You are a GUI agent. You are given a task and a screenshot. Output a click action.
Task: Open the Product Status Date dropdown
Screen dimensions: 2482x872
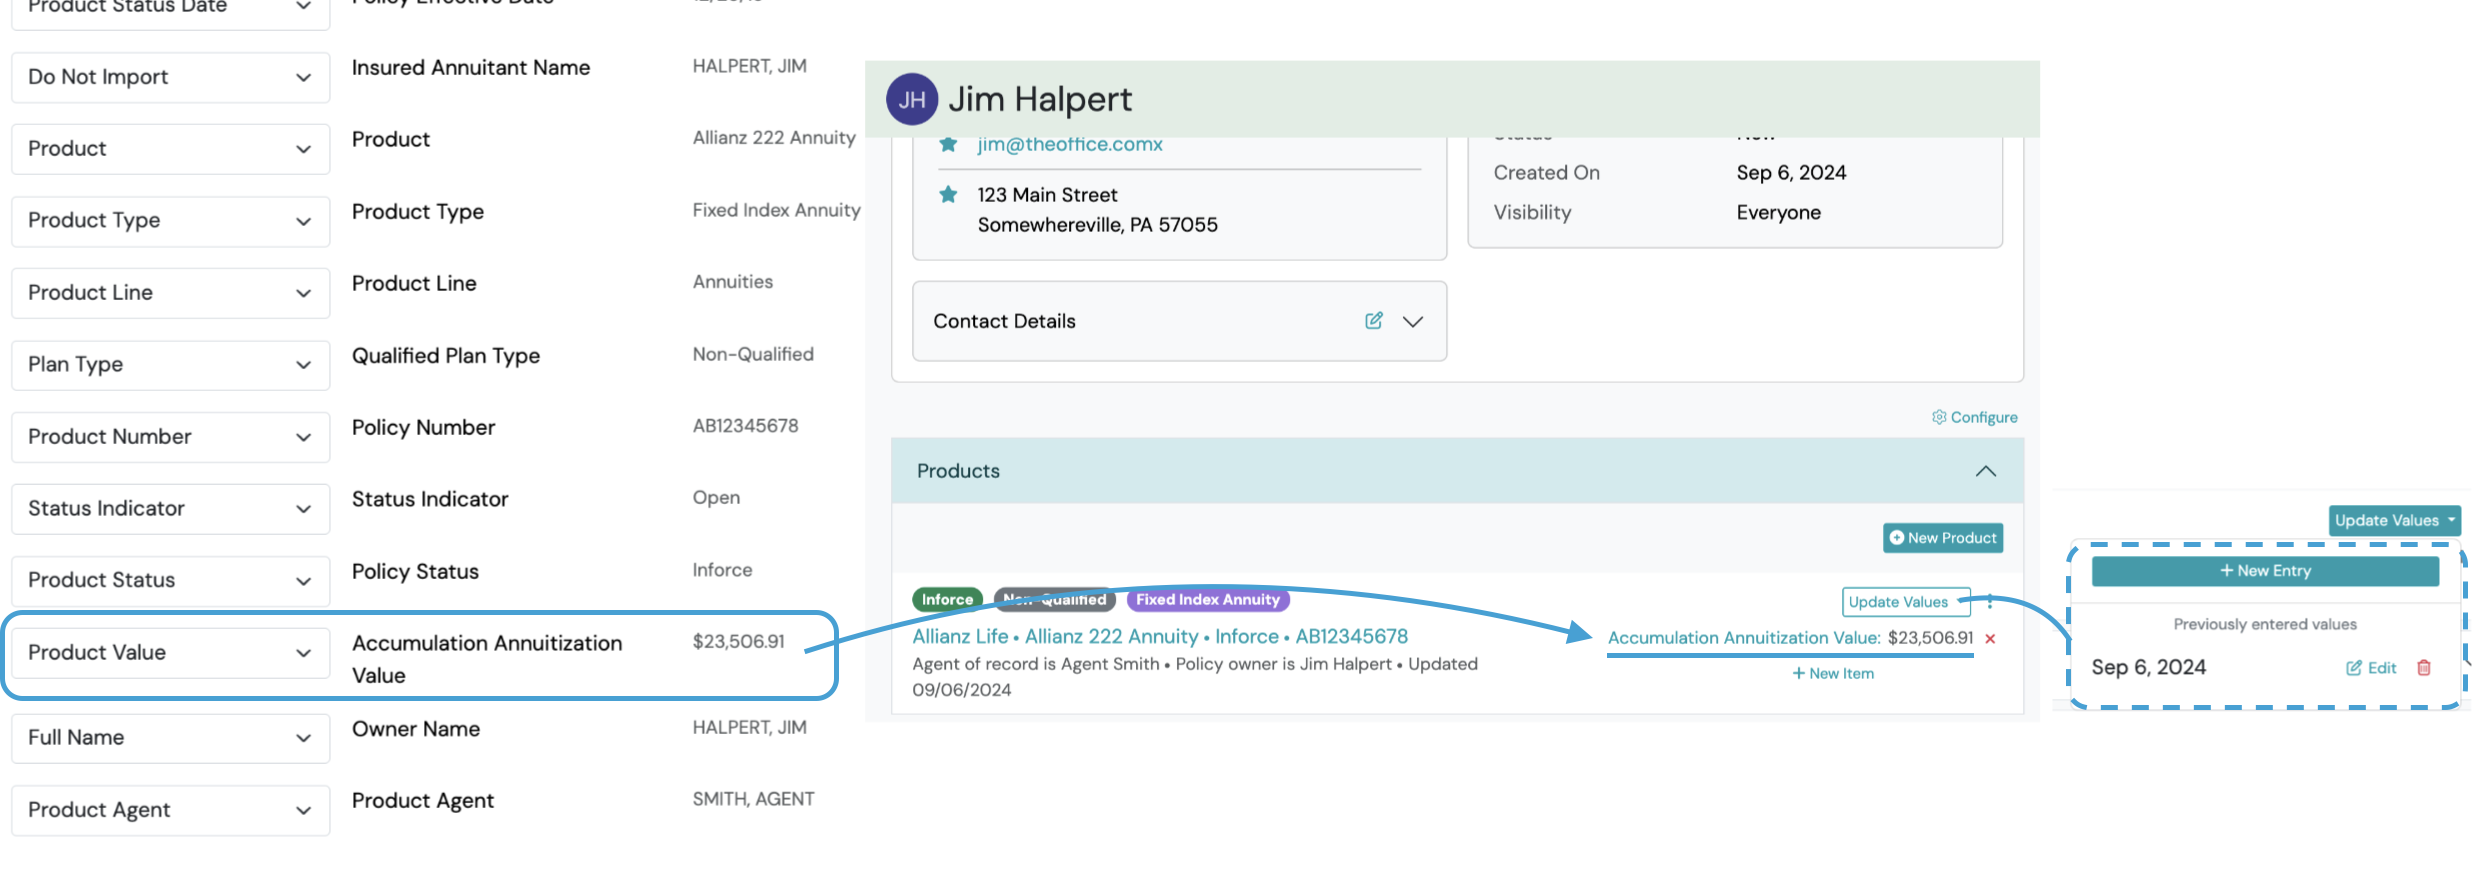(x=170, y=10)
